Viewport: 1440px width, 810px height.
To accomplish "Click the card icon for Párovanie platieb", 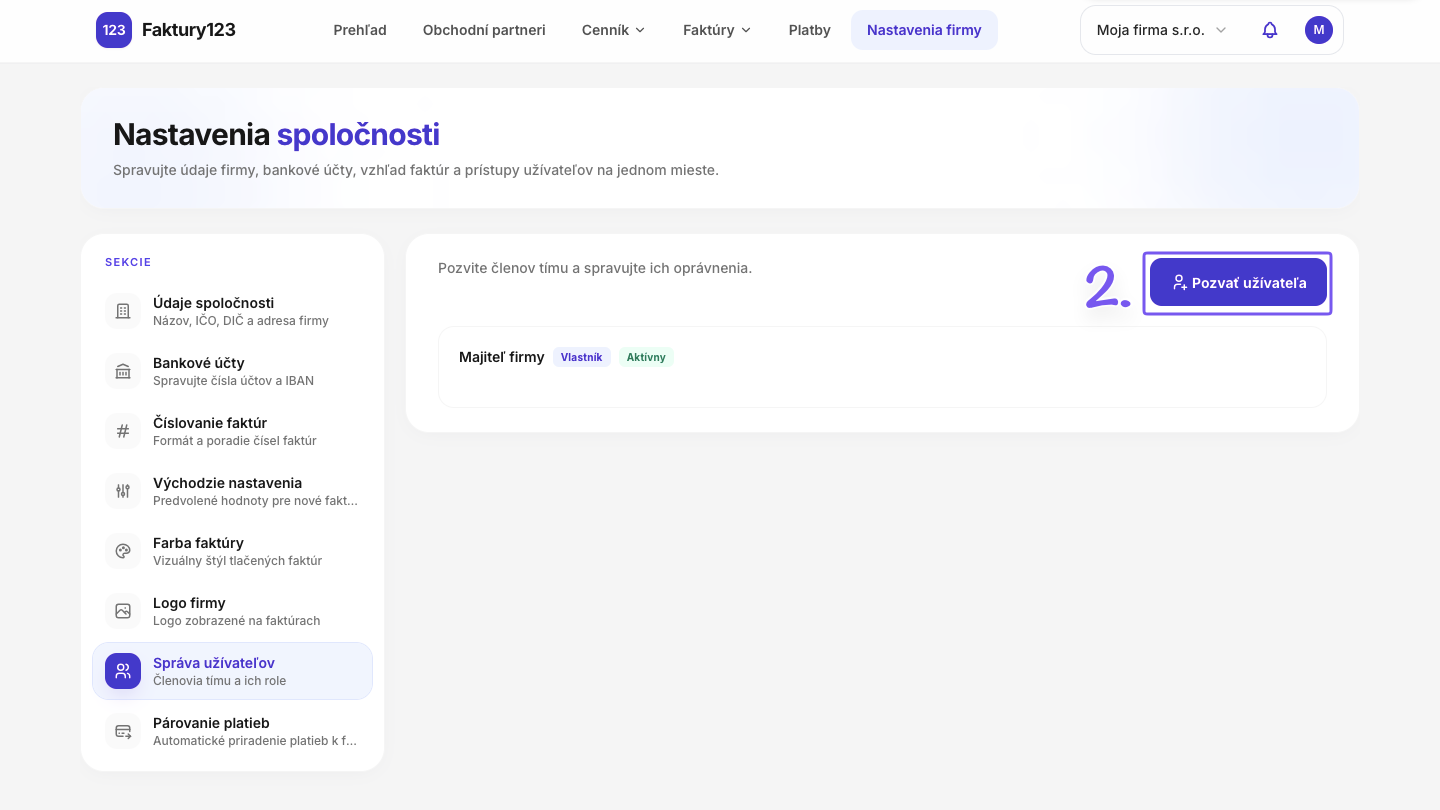I will pos(123,731).
